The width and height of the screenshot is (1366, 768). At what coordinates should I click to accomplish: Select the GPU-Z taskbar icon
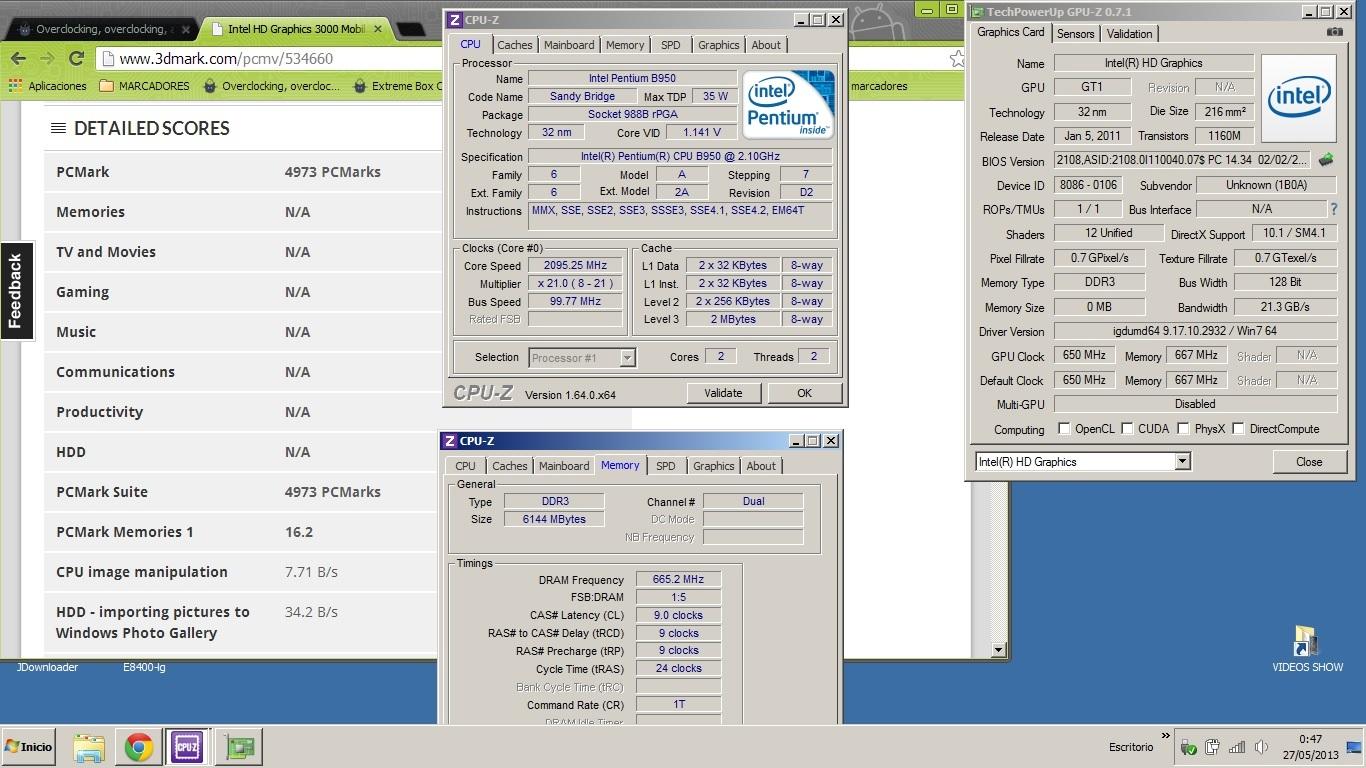pyautogui.click(x=238, y=747)
